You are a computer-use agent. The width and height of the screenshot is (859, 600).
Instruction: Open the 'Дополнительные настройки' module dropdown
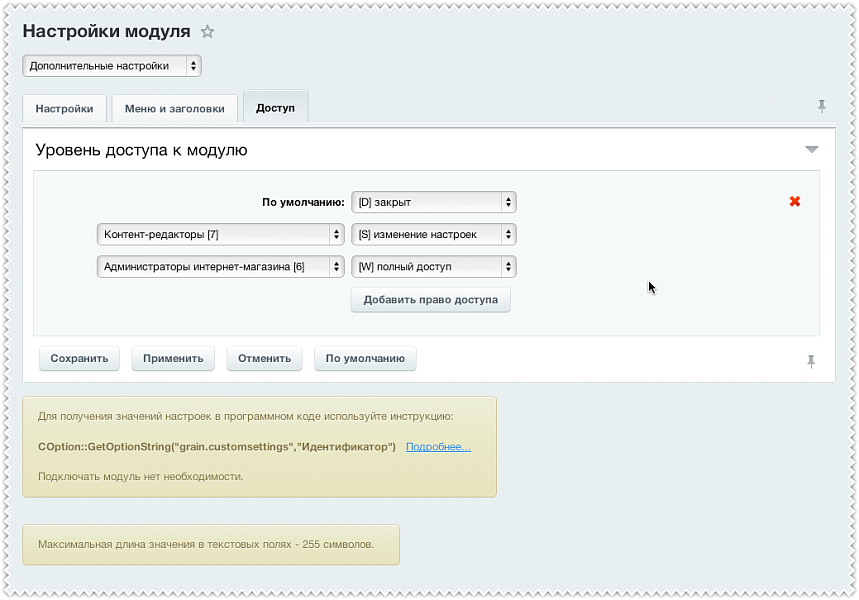pyautogui.click(x=111, y=66)
